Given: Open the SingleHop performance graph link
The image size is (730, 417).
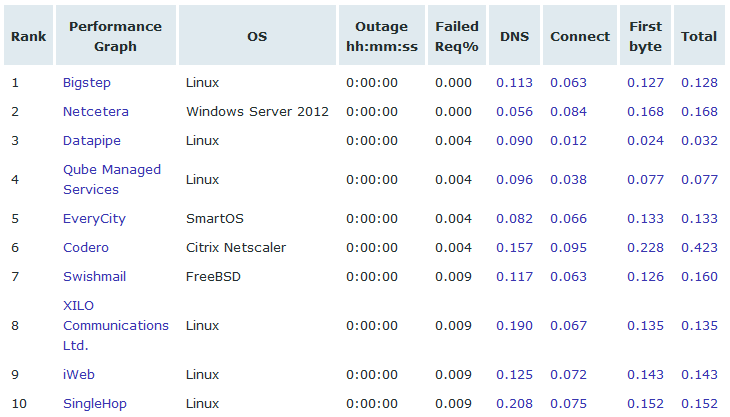Looking at the screenshot, I should [x=95, y=404].
